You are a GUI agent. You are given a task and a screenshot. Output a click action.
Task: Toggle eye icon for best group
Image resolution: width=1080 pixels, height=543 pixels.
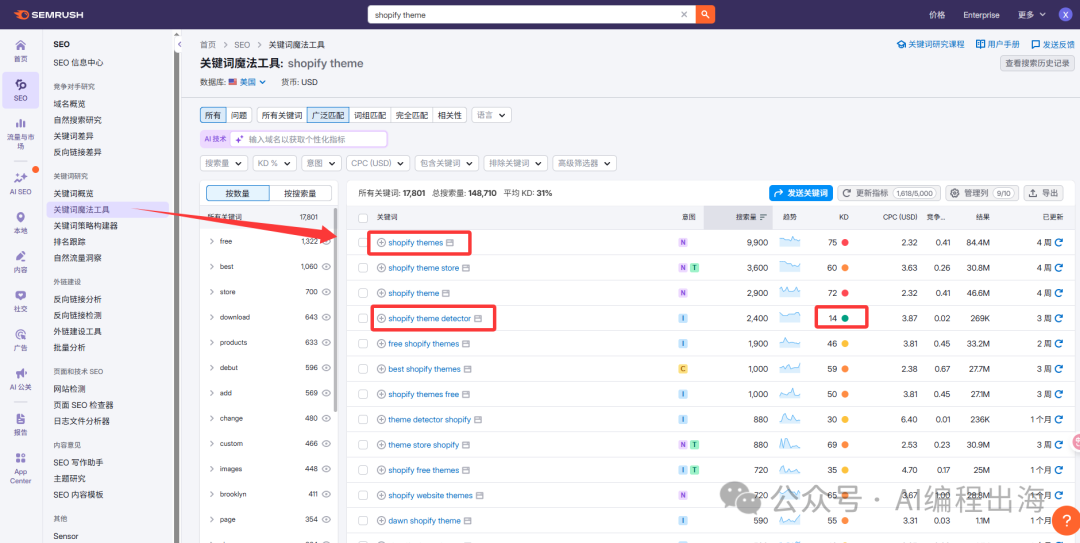coord(326,267)
